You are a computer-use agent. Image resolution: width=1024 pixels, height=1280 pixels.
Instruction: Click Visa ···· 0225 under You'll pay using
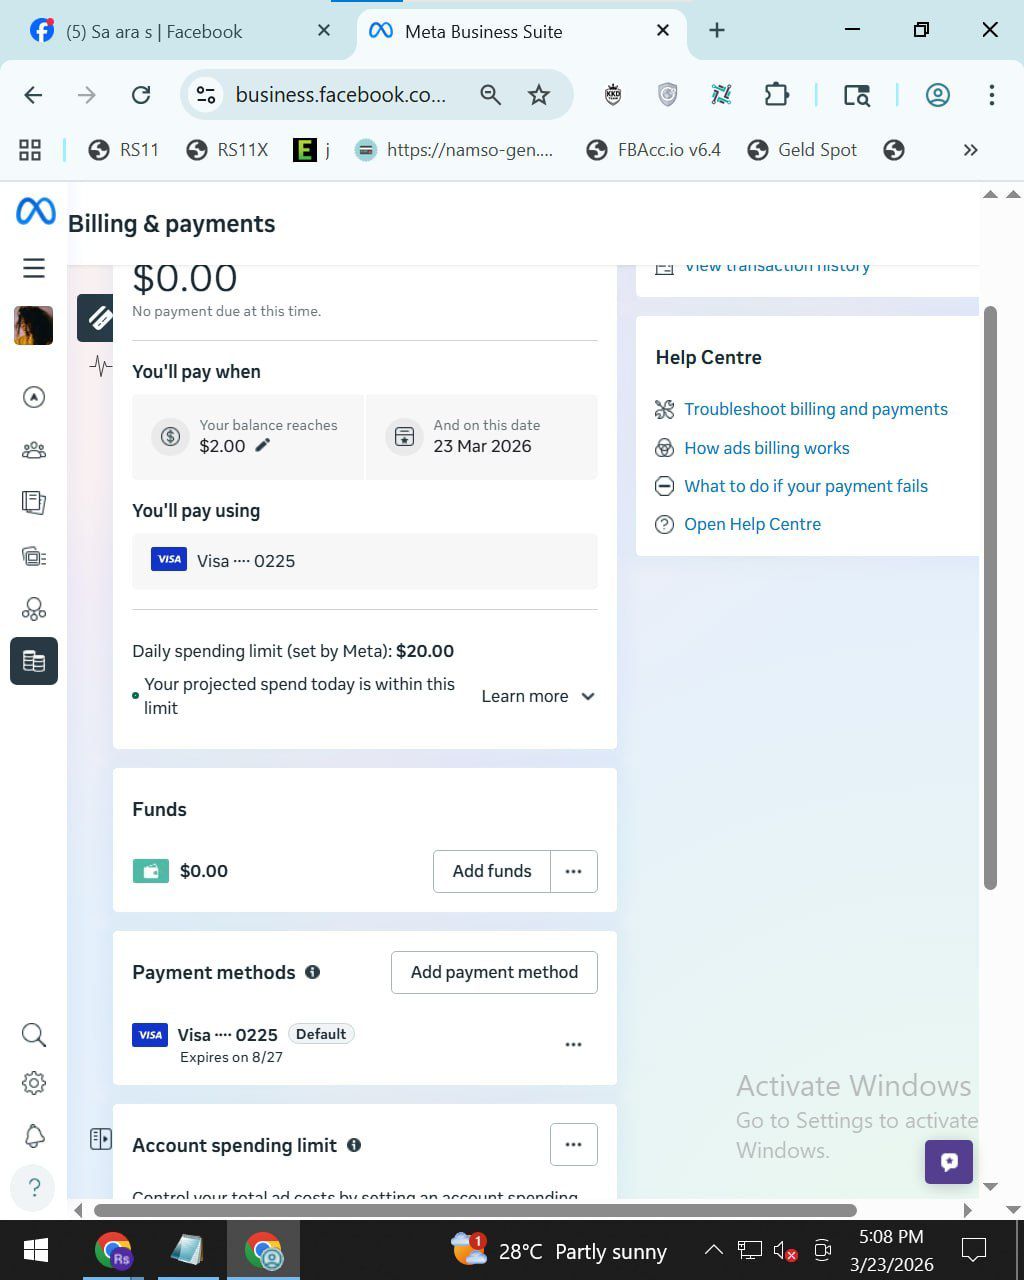click(x=365, y=561)
